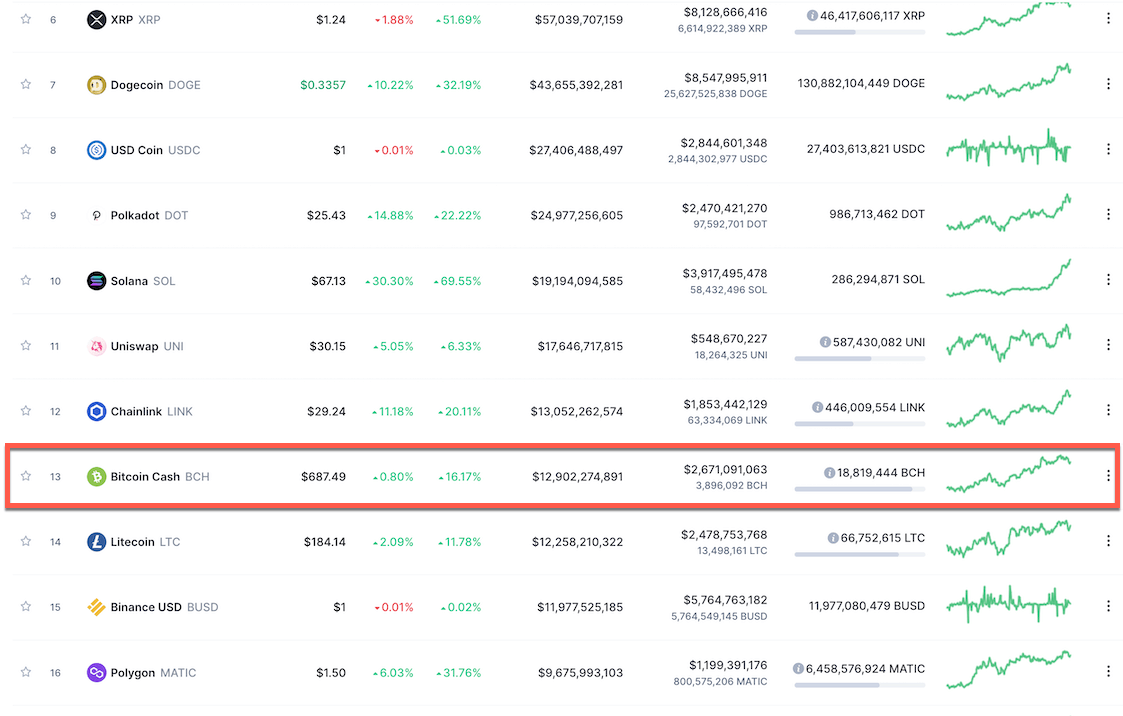The width and height of the screenshot is (1123, 716).
Task: Click the Dogecoin coin logo icon
Action: coord(96,85)
